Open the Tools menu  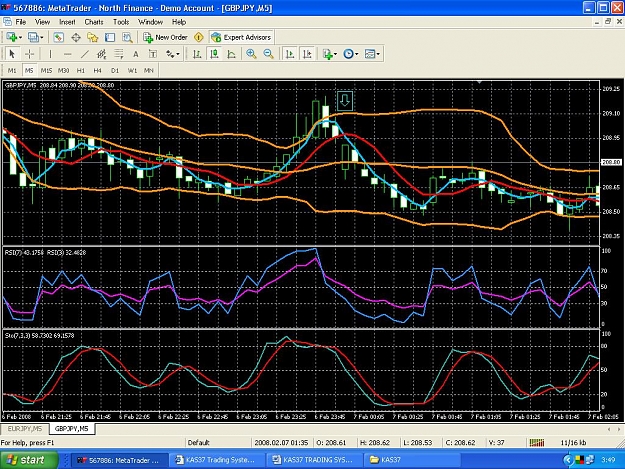(x=121, y=22)
